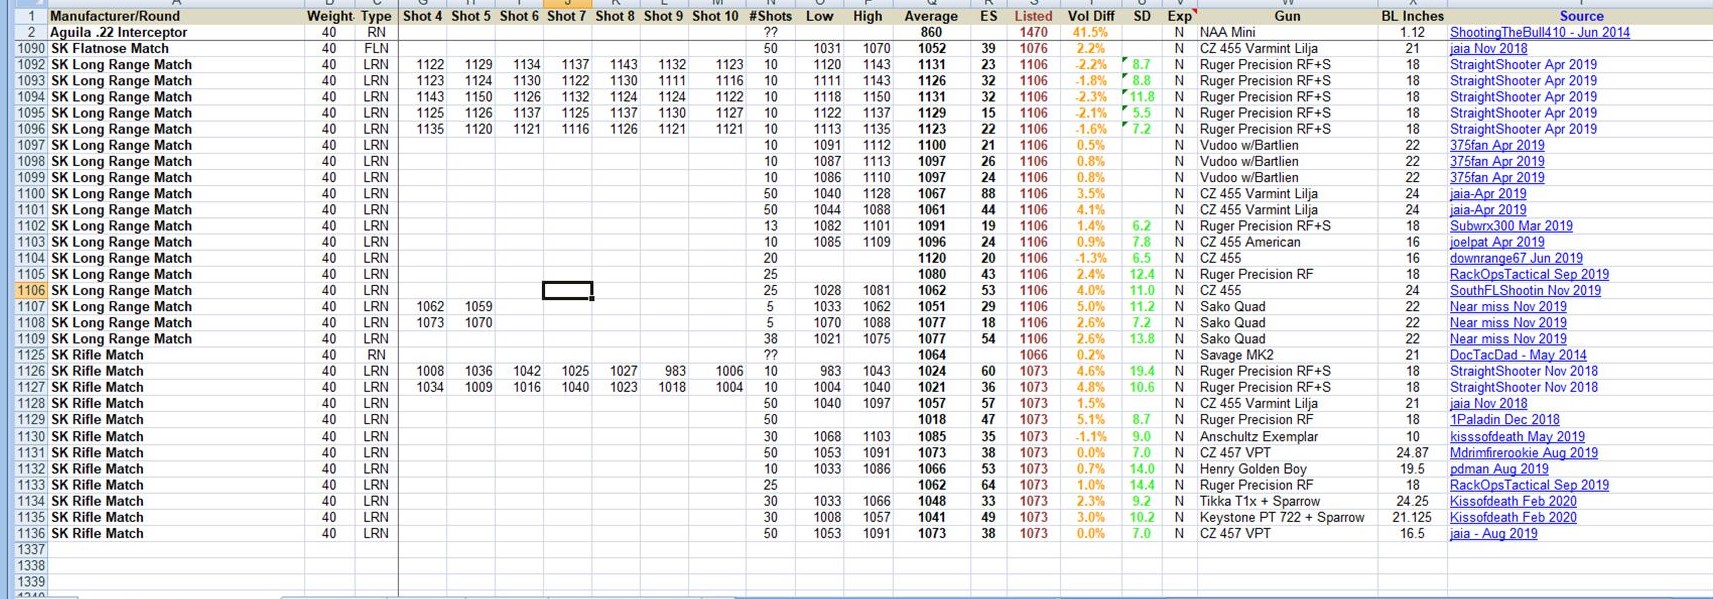The height and width of the screenshot is (599, 1713).
Task: Select the Gun header cell
Action: pyautogui.click(x=1287, y=16)
